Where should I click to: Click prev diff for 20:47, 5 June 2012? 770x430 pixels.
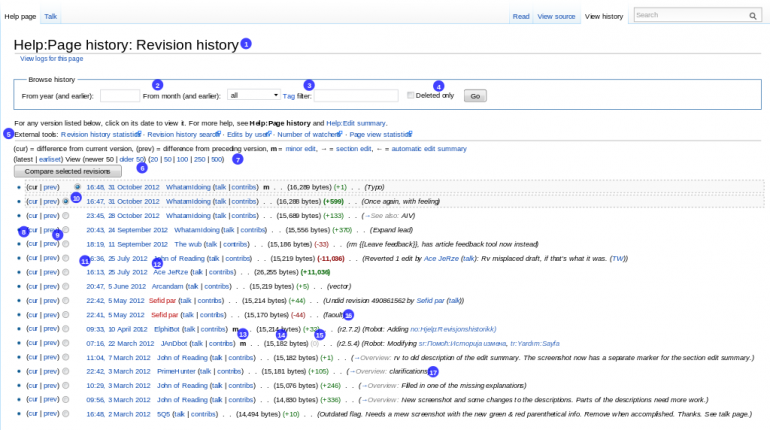[51, 286]
